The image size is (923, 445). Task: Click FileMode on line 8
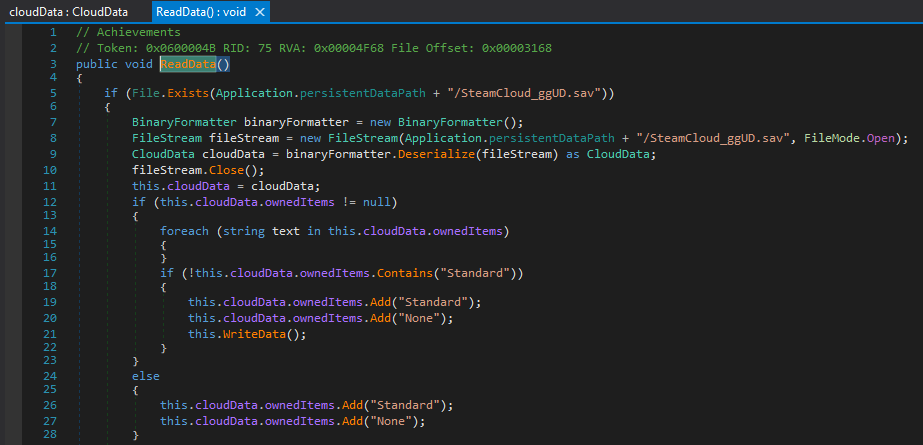[831, 138]
